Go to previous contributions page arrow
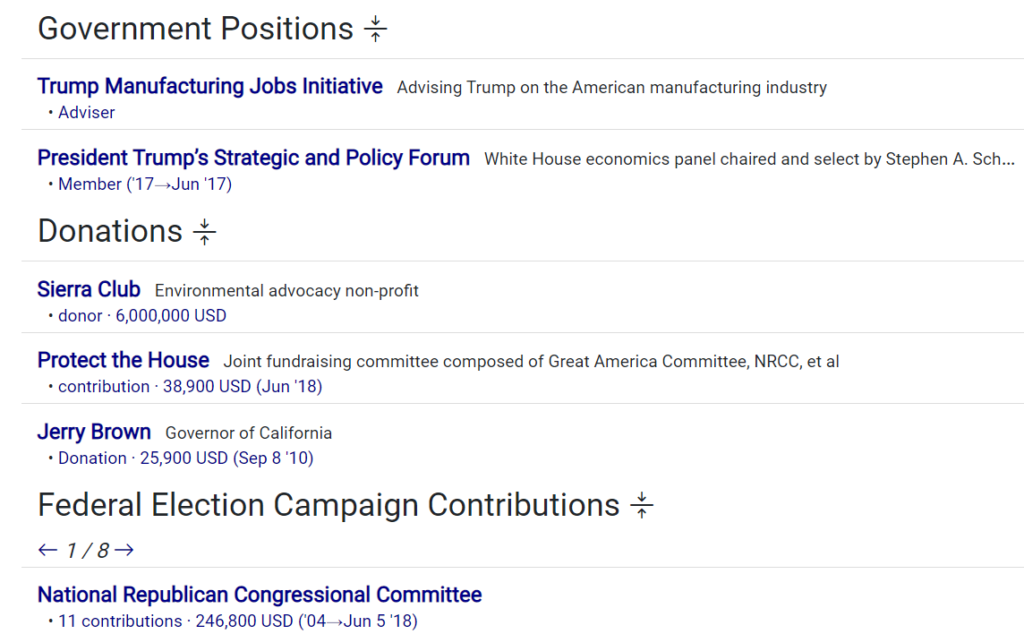The image size is (1024, 634). coord(48,550)
